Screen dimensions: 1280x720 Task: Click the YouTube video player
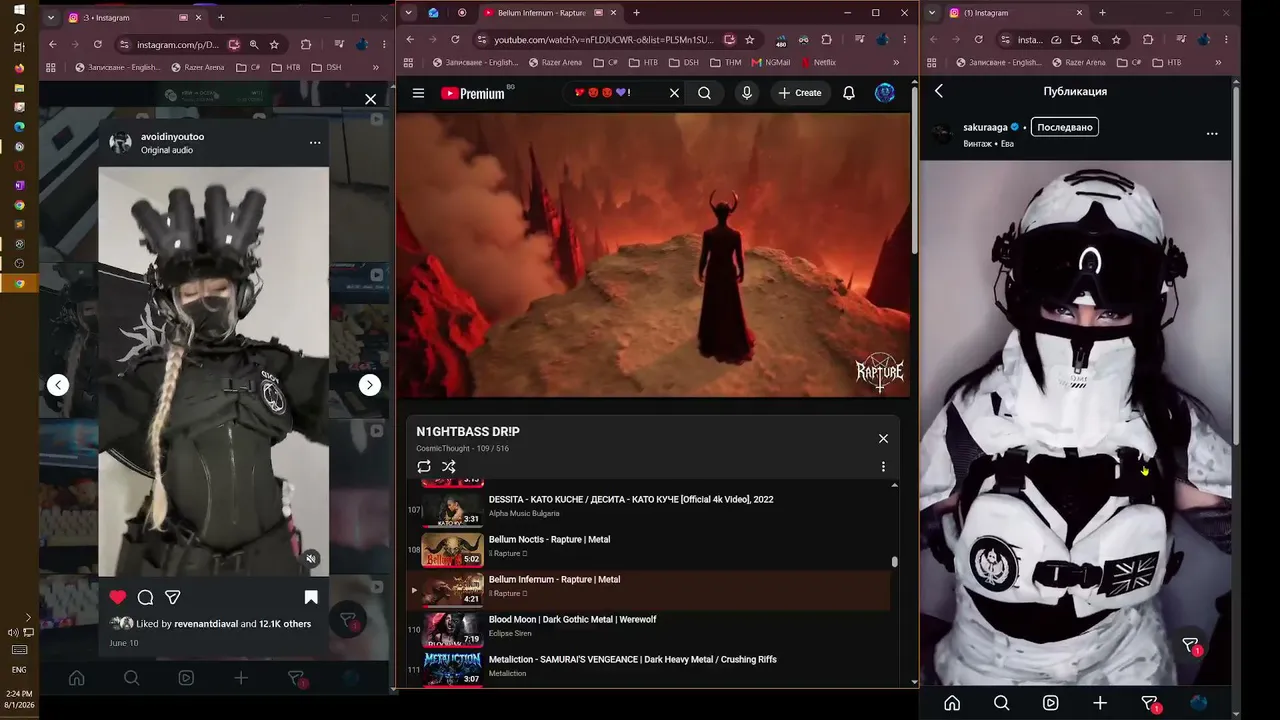(653, 255)
